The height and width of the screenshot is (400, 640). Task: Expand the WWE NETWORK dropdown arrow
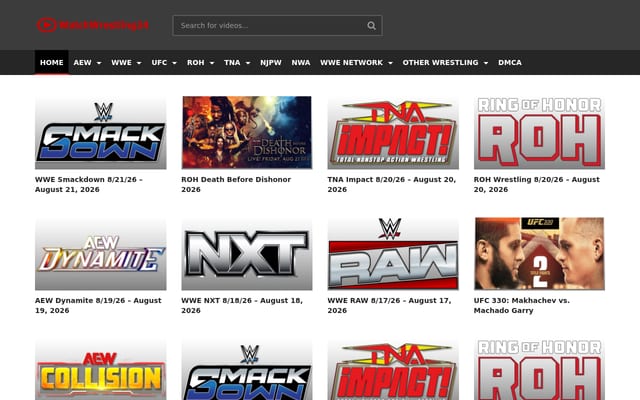pyautogui.click(x=390, y=63)
